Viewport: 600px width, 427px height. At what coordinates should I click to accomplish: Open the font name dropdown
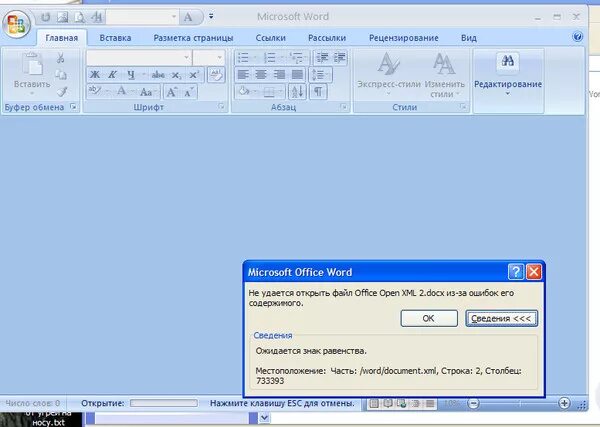pos(186,58)
